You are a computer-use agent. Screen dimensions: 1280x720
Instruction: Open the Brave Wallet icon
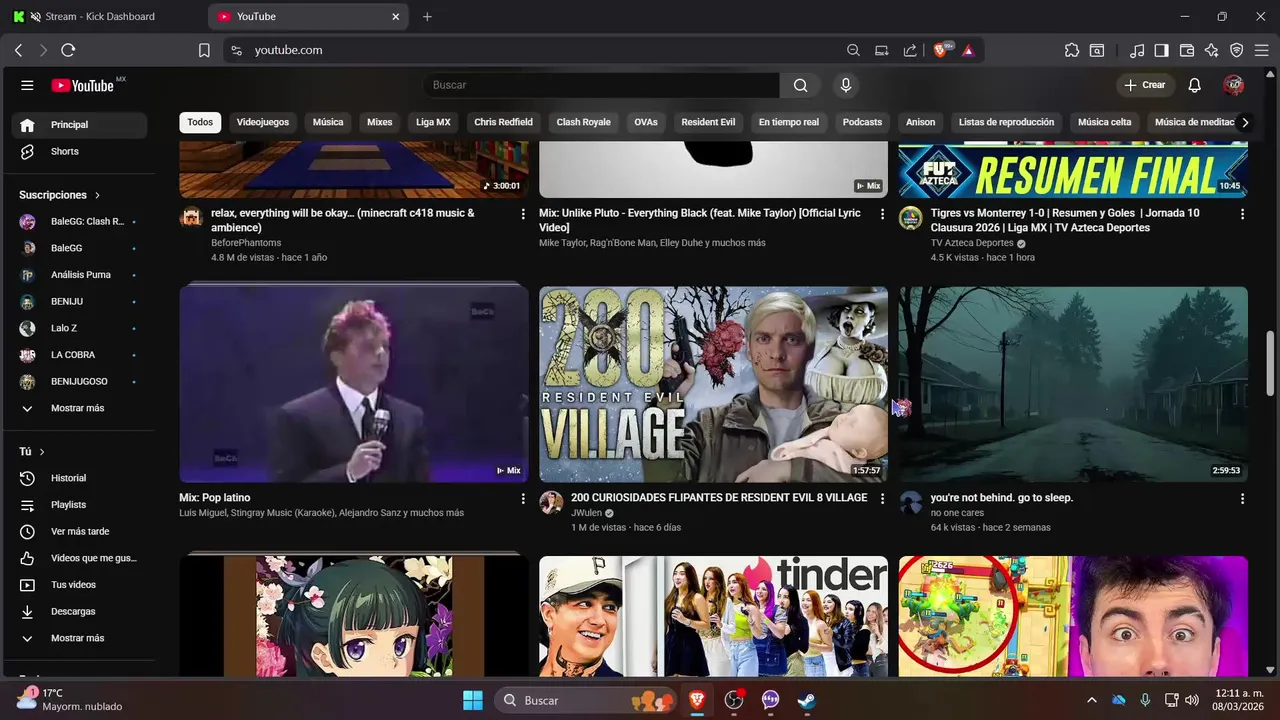point(1187,50)
